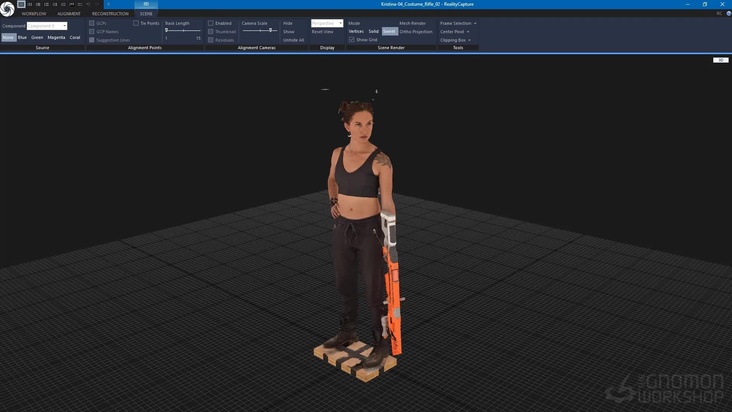Toggle the Thumbnail checkbox
732x412 pixels.
211,31
